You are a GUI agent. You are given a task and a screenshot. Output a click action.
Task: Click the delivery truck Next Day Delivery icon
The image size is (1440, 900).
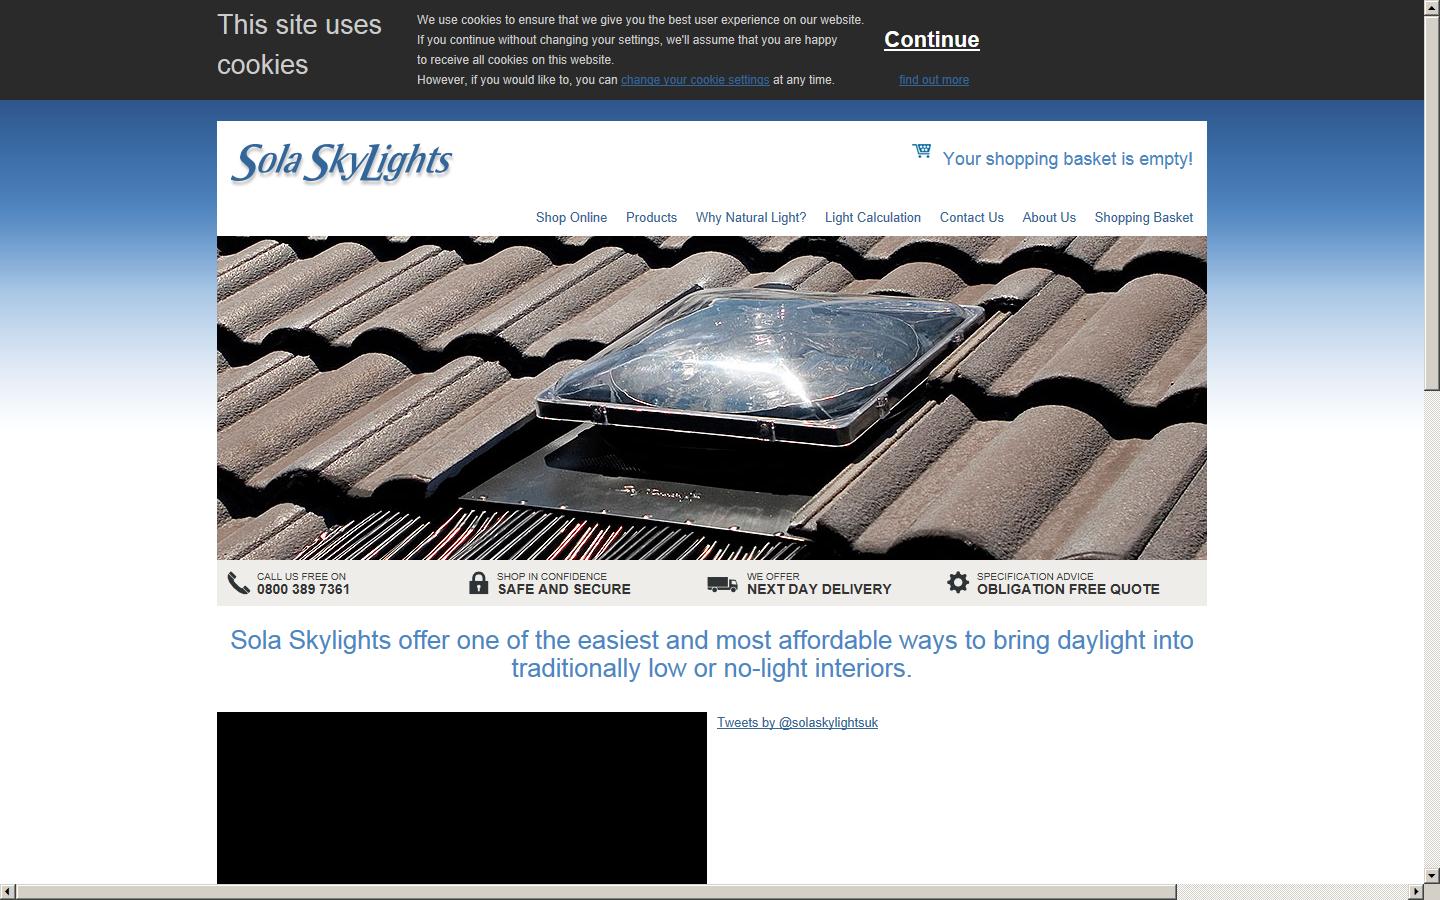click(x=719, y=582)
